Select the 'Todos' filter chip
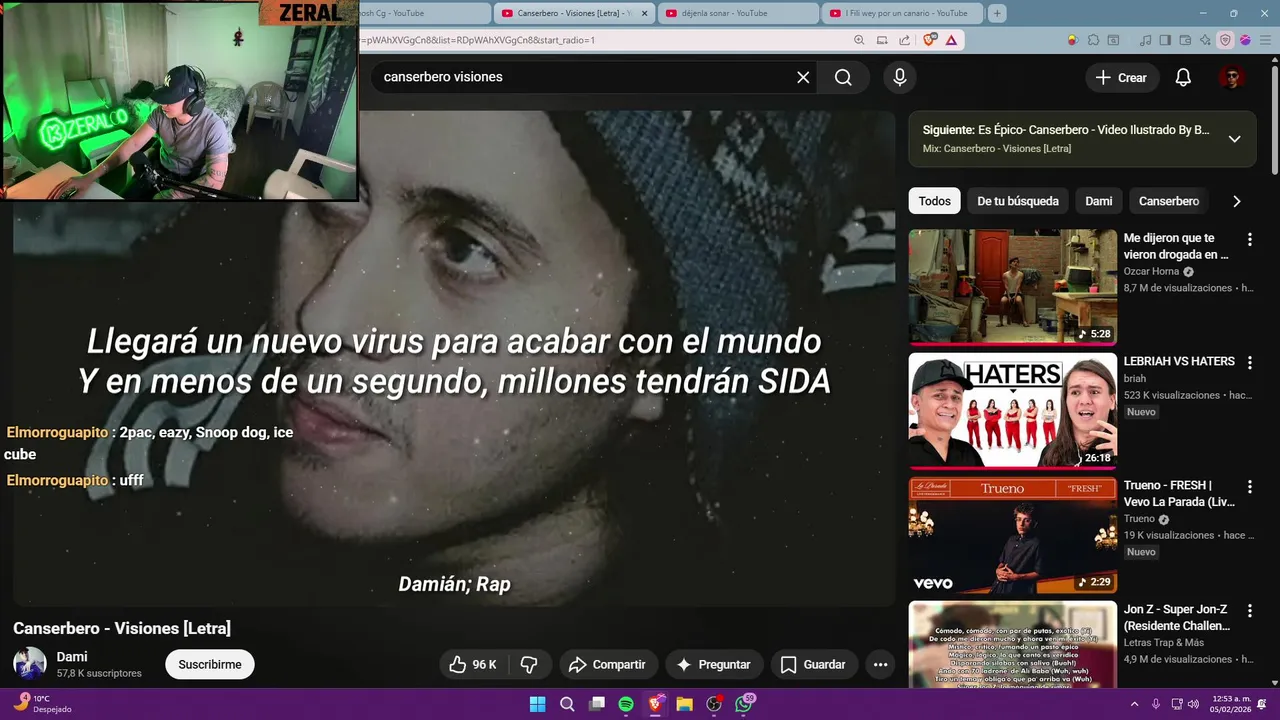Image resolution: width=1280 pixels, height=720 pixels. click(935, 201)
